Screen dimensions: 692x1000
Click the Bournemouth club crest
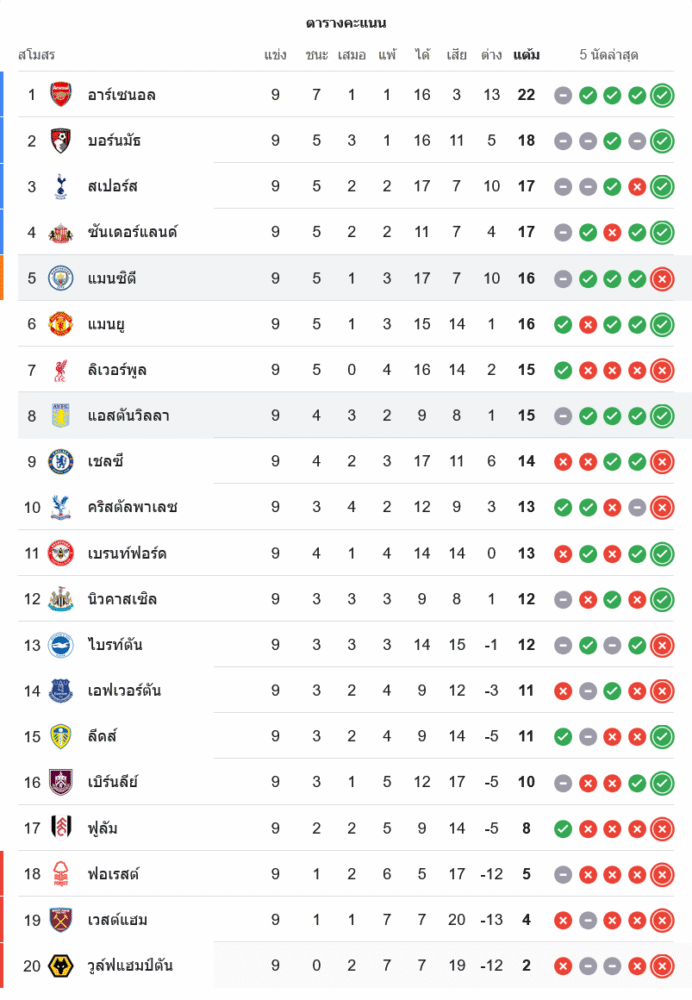click(61, 141)
